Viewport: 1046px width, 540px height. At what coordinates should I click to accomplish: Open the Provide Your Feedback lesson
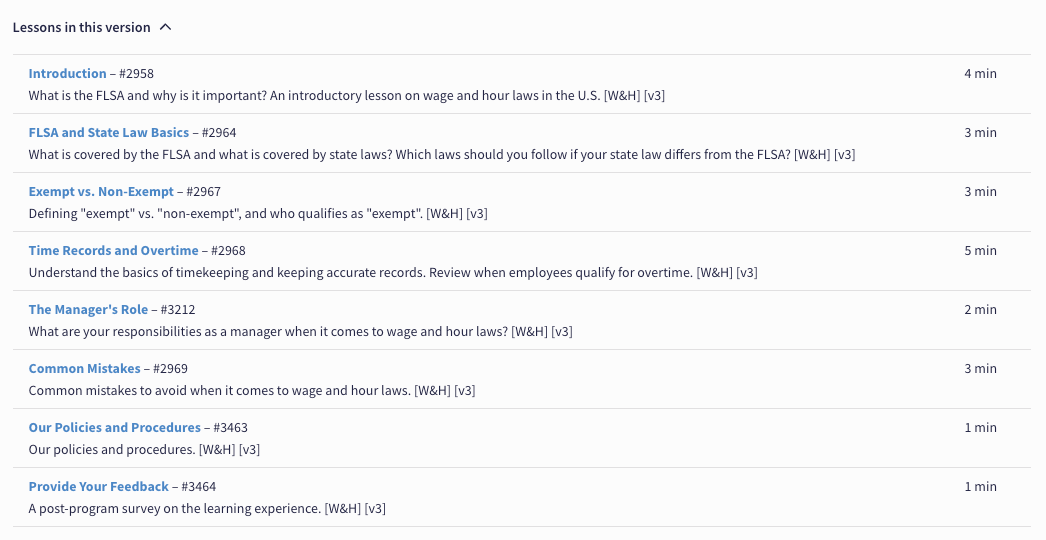point(98,487)
